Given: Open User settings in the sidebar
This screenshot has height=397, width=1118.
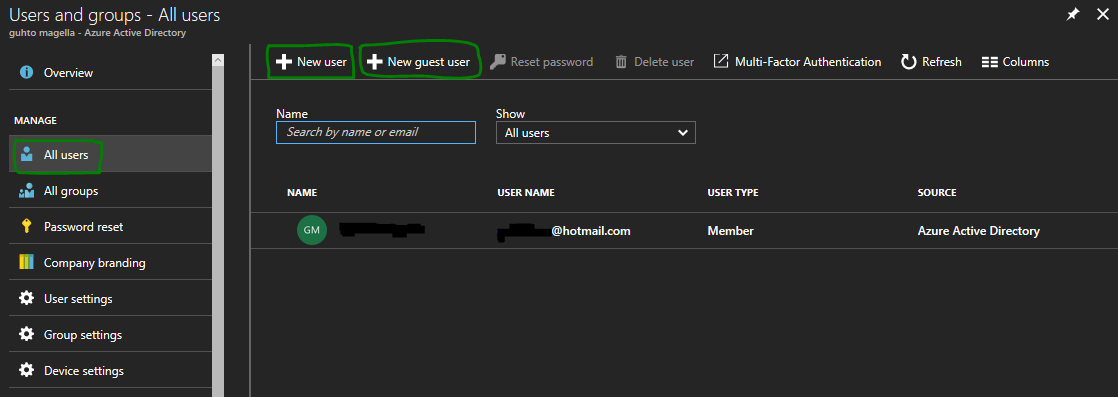Looking at the screenshot, I should [x=111, y=298].
